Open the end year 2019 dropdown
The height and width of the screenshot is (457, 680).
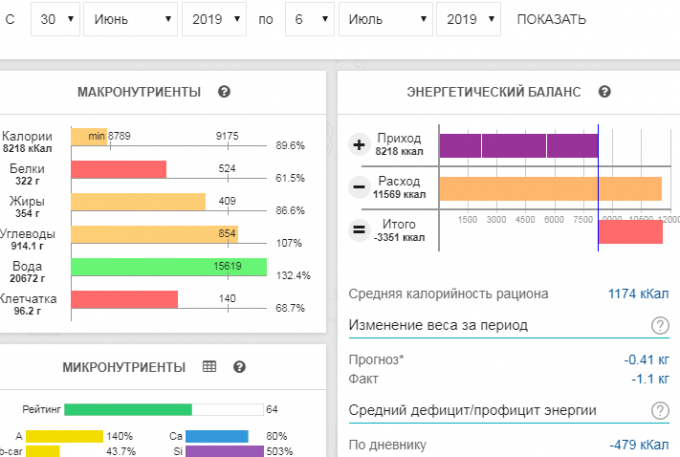click(468, 20)
